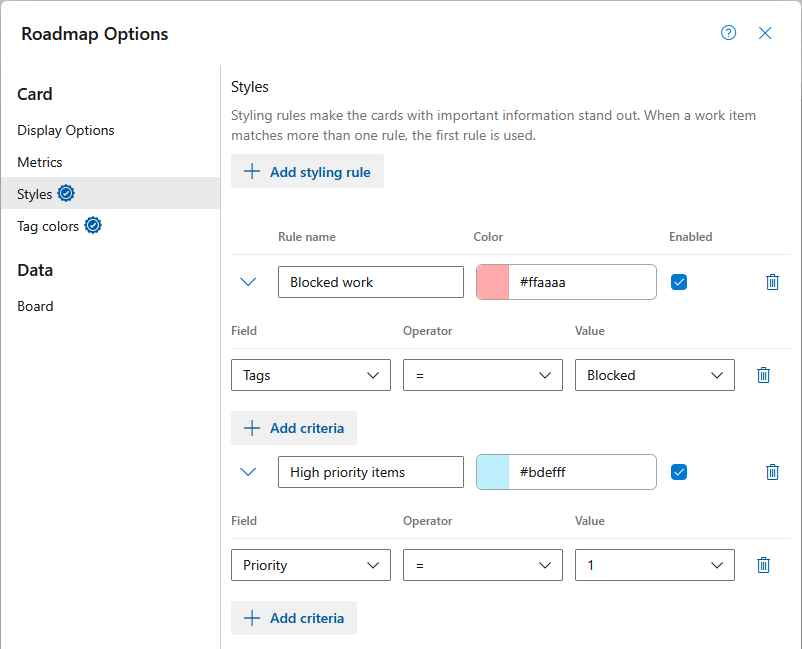This screenshot has height=649, width=802.
Task: Delete the Priority criteria row
Action: point(763,565)
